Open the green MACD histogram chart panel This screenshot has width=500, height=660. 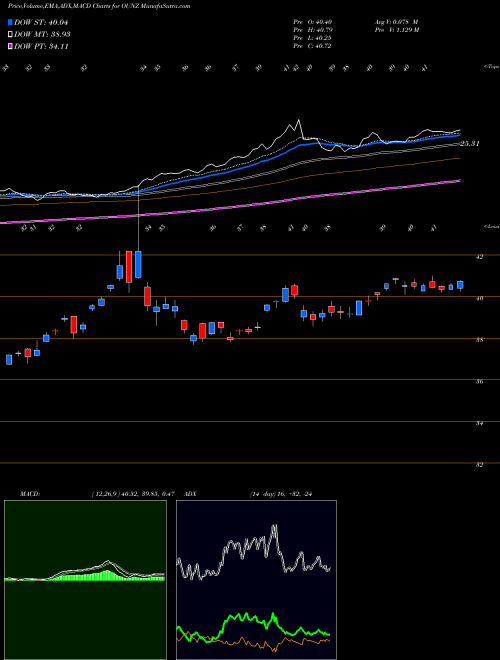pyautogui.click(x=85, y=580)
